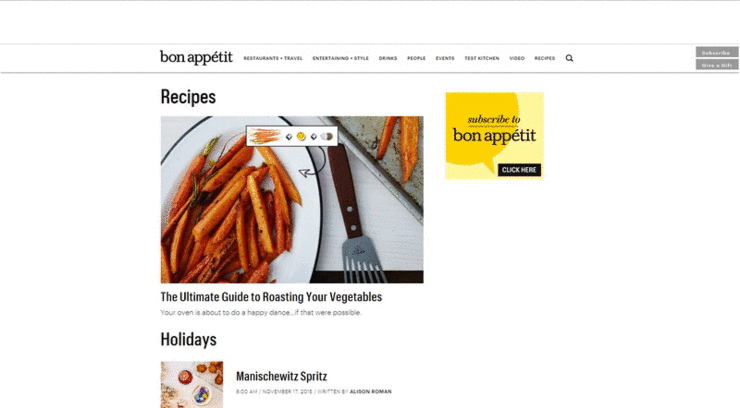740x408 pixels.
Task: Open the Restaurants + Travel menu
Action: 273,58
